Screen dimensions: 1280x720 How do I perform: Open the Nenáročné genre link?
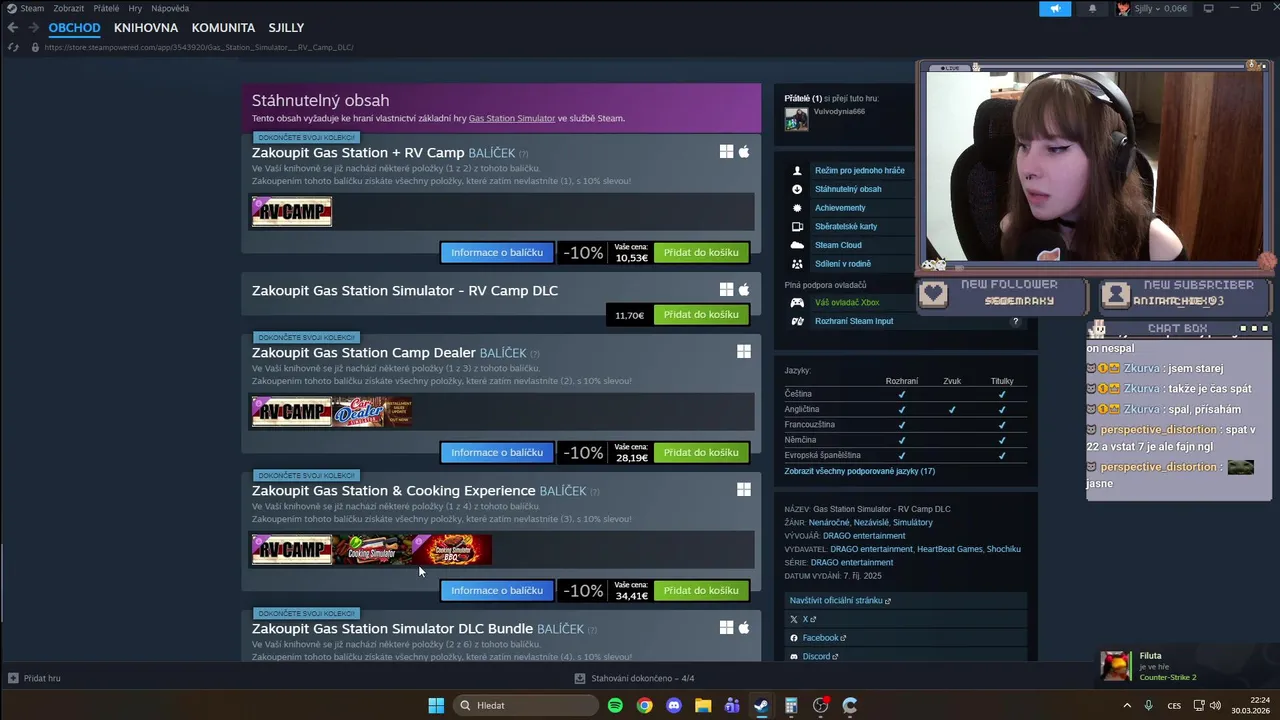tap(829, 523)
